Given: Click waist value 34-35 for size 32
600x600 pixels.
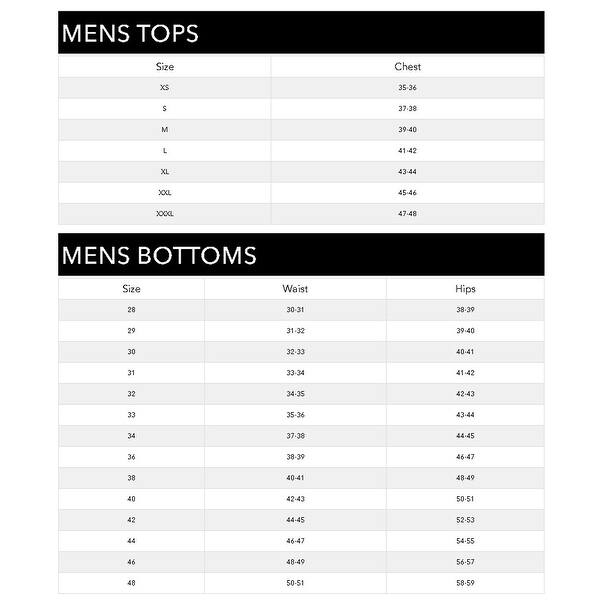Looking at the screenshot, I should pos(295,394).
